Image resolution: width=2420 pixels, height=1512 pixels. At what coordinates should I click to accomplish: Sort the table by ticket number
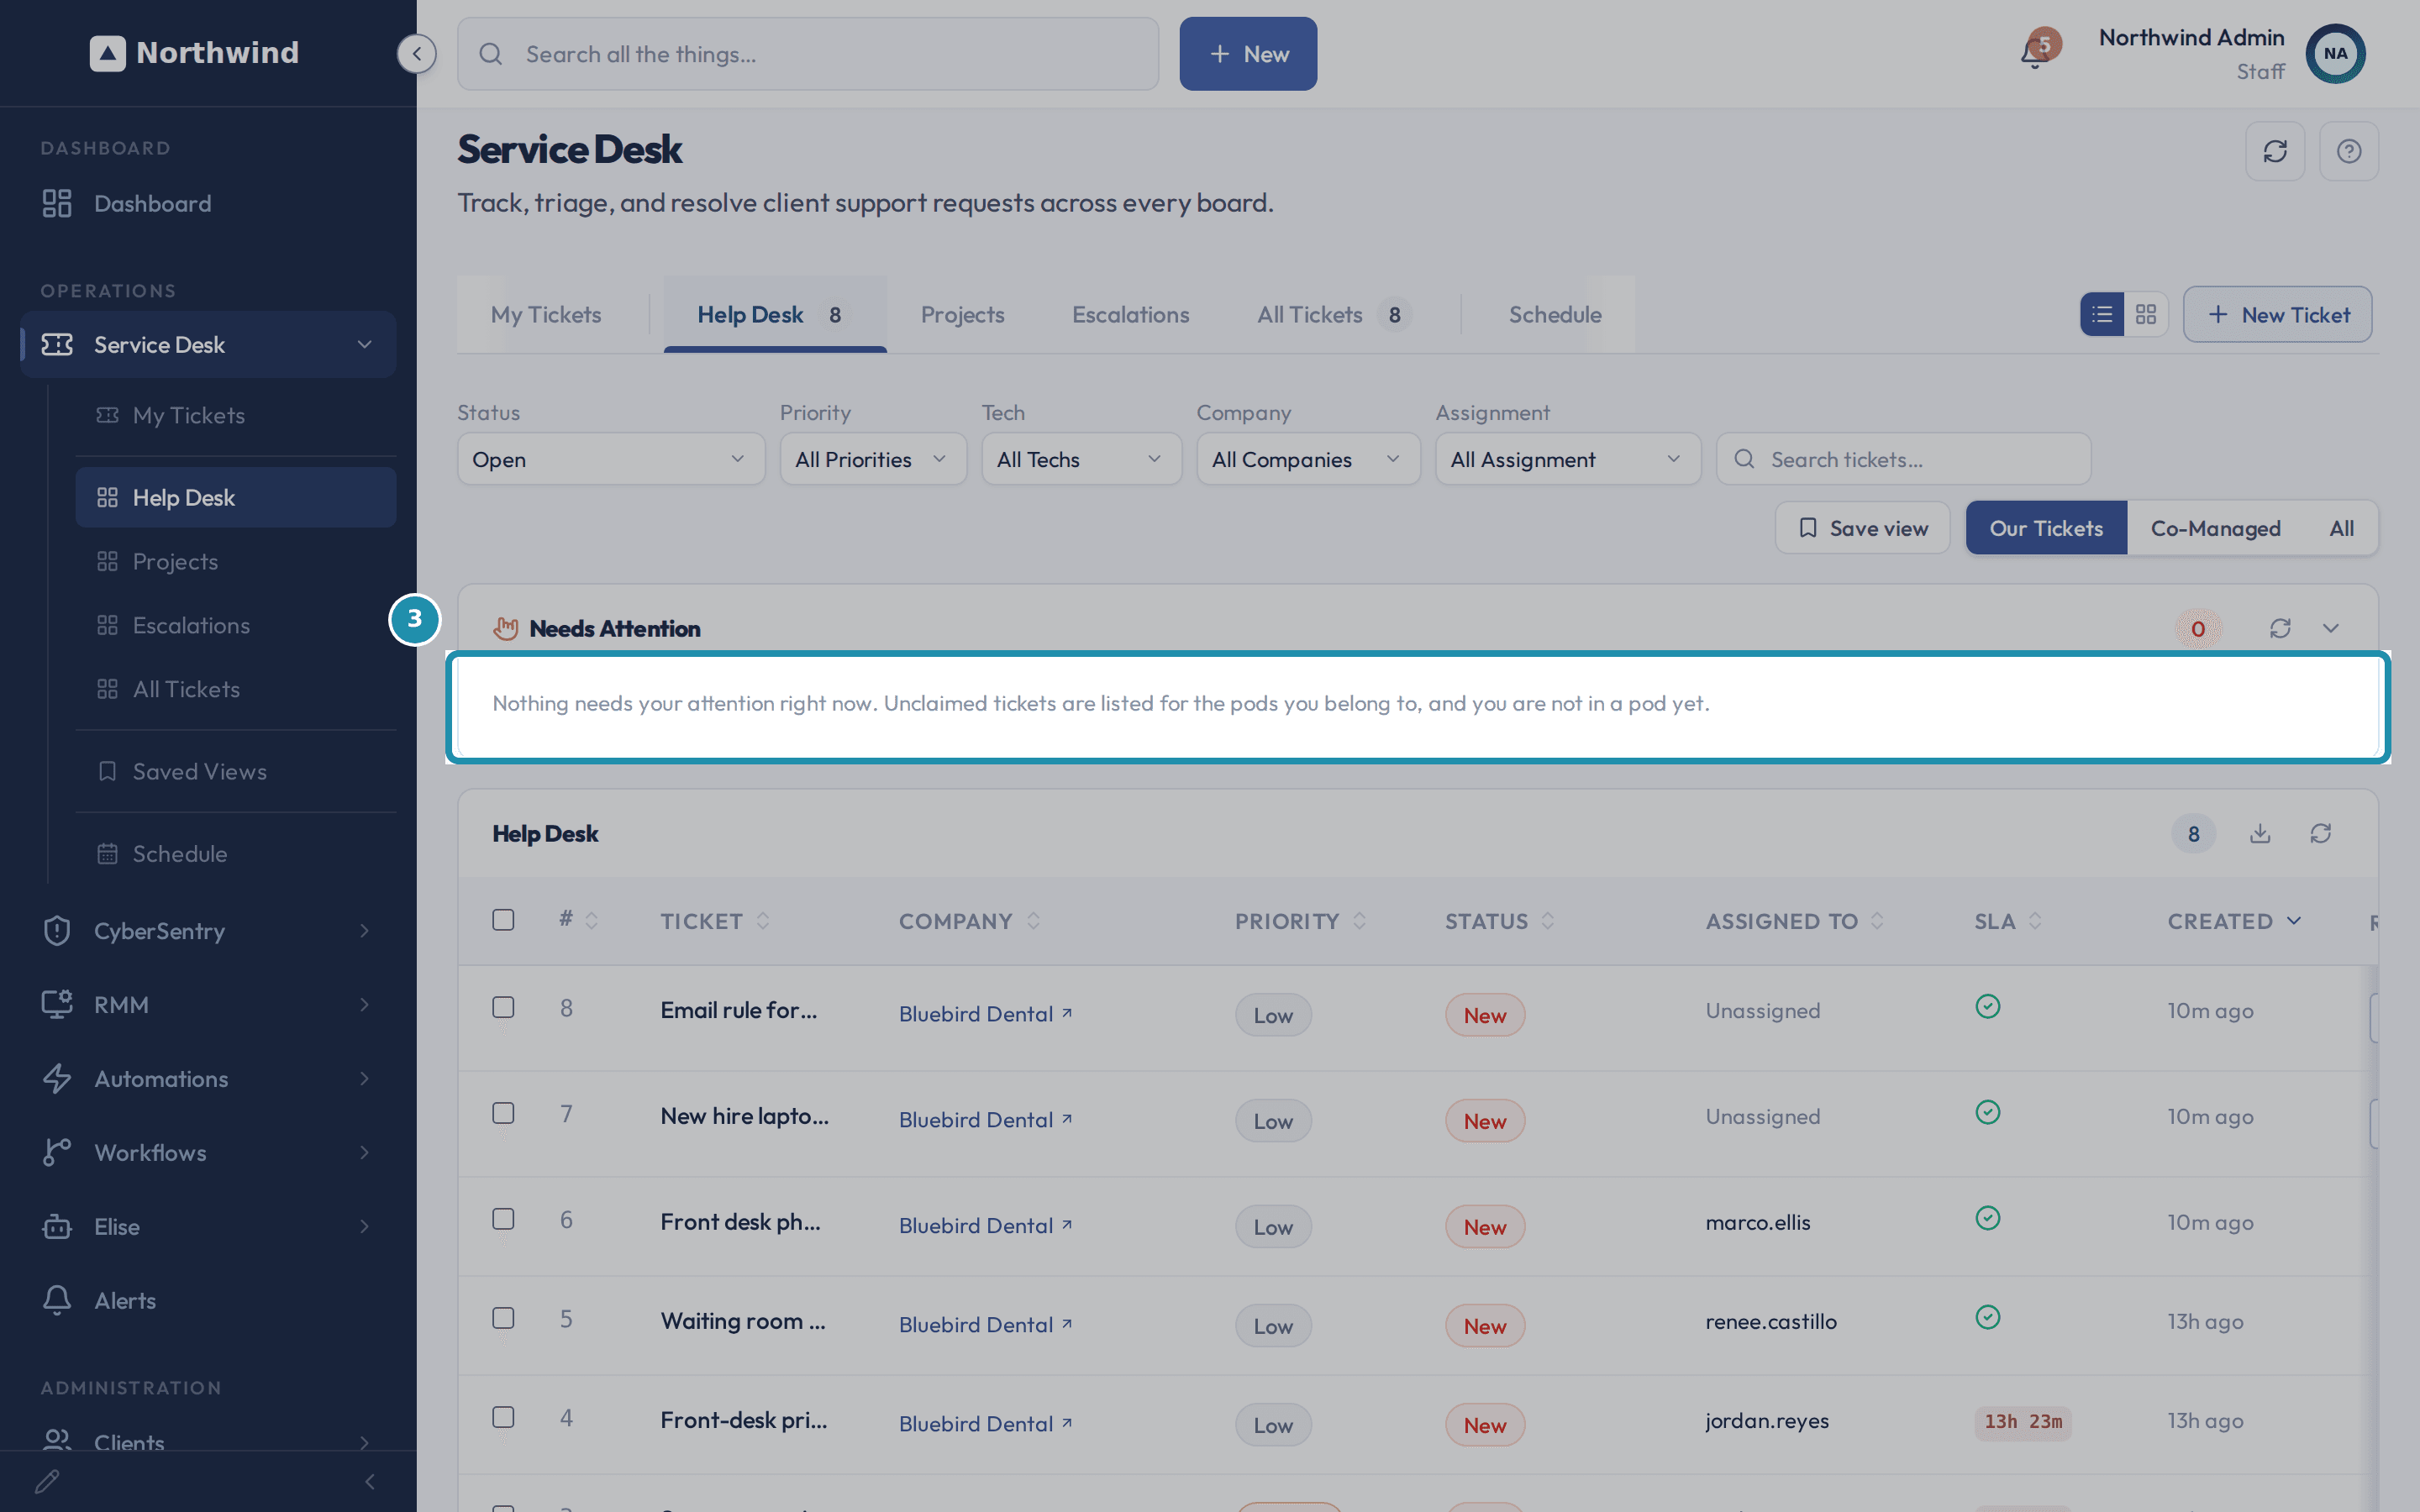coord(579,920)
